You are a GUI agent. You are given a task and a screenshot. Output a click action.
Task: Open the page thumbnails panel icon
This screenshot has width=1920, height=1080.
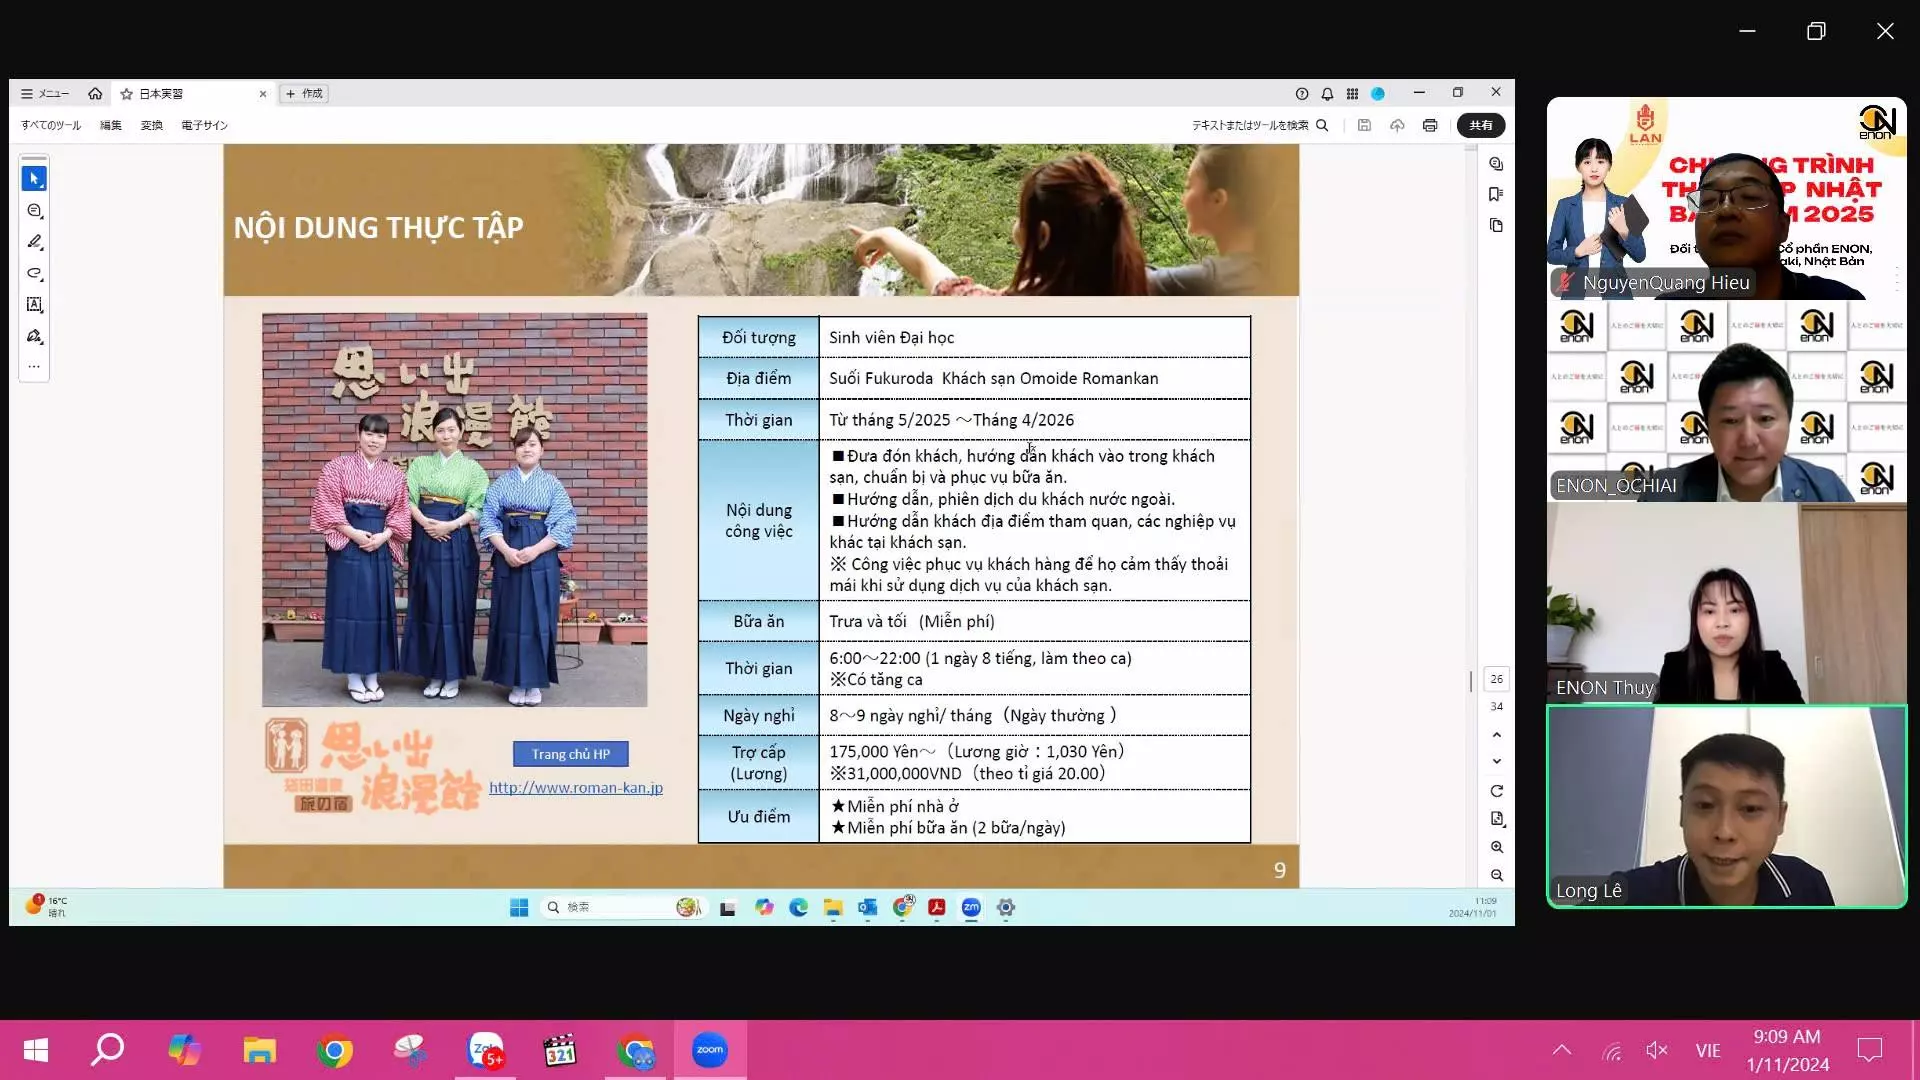1496,225
